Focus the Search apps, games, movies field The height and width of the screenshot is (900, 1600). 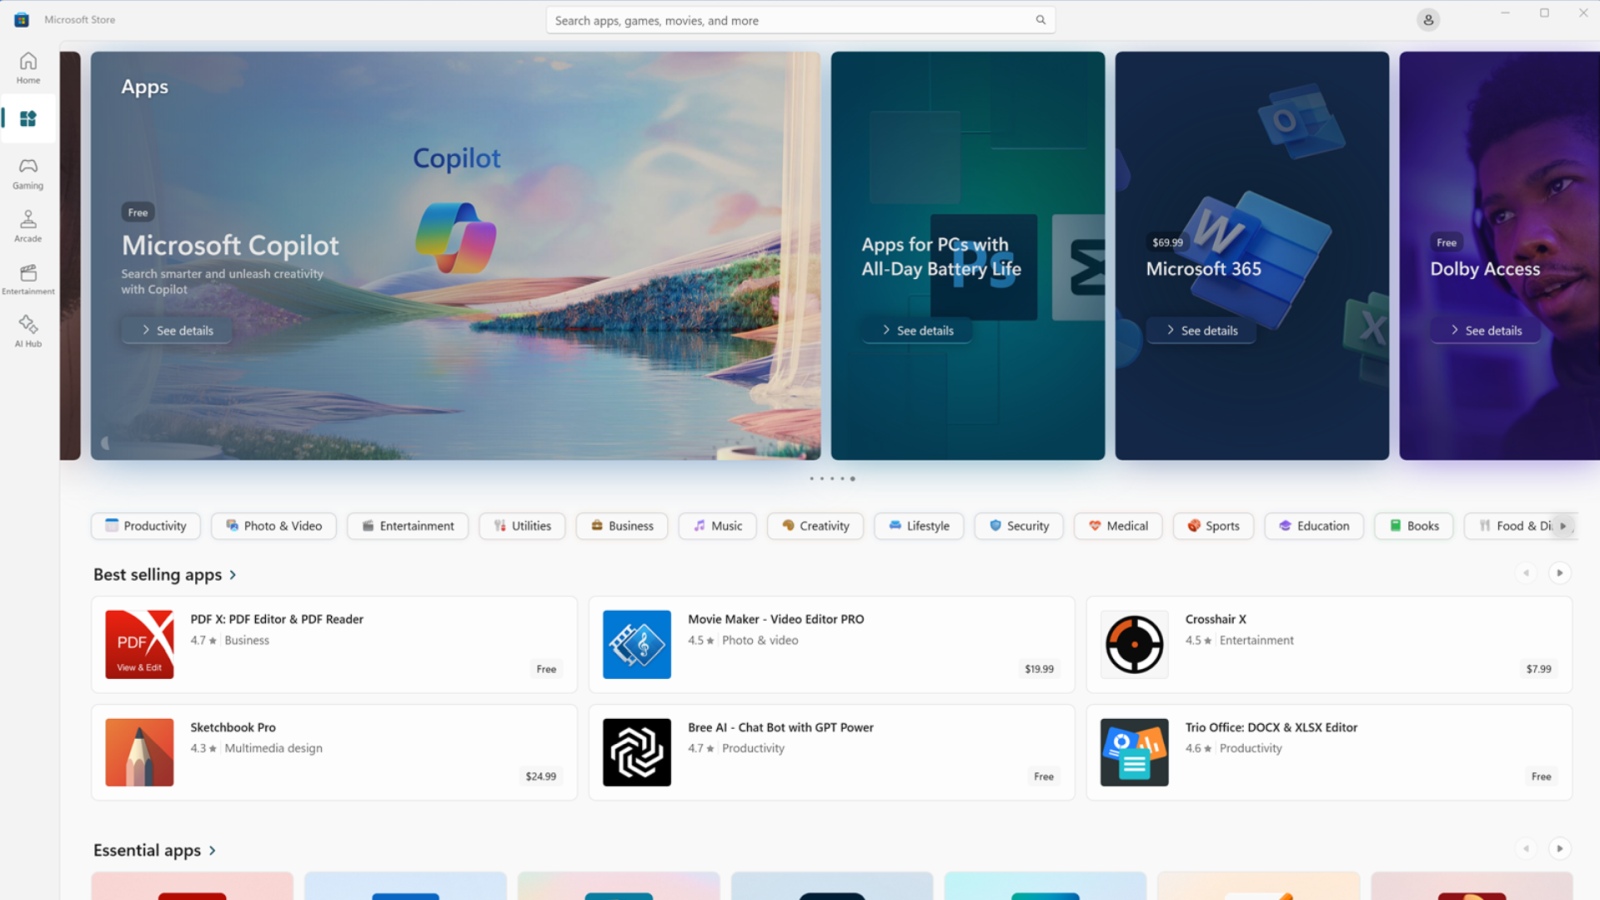pyautogui.click(x=790, y=20)
